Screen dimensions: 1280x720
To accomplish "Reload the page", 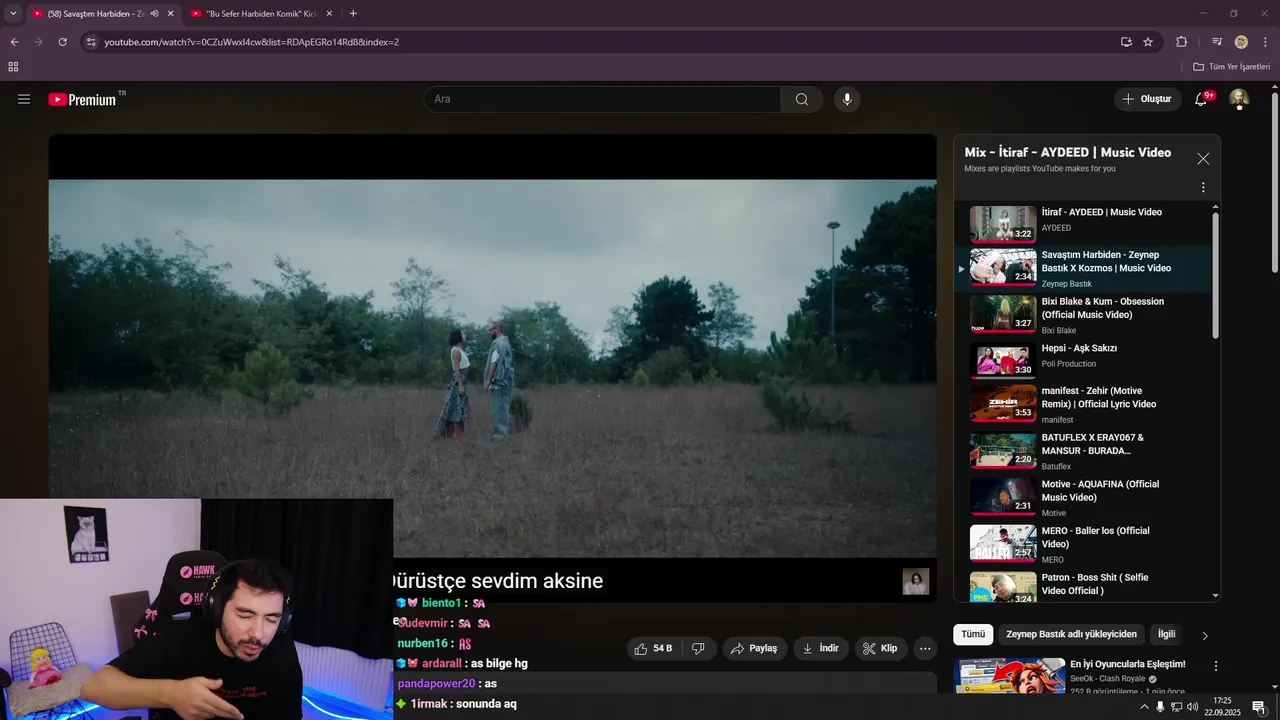I will click(x=62, y=42).
